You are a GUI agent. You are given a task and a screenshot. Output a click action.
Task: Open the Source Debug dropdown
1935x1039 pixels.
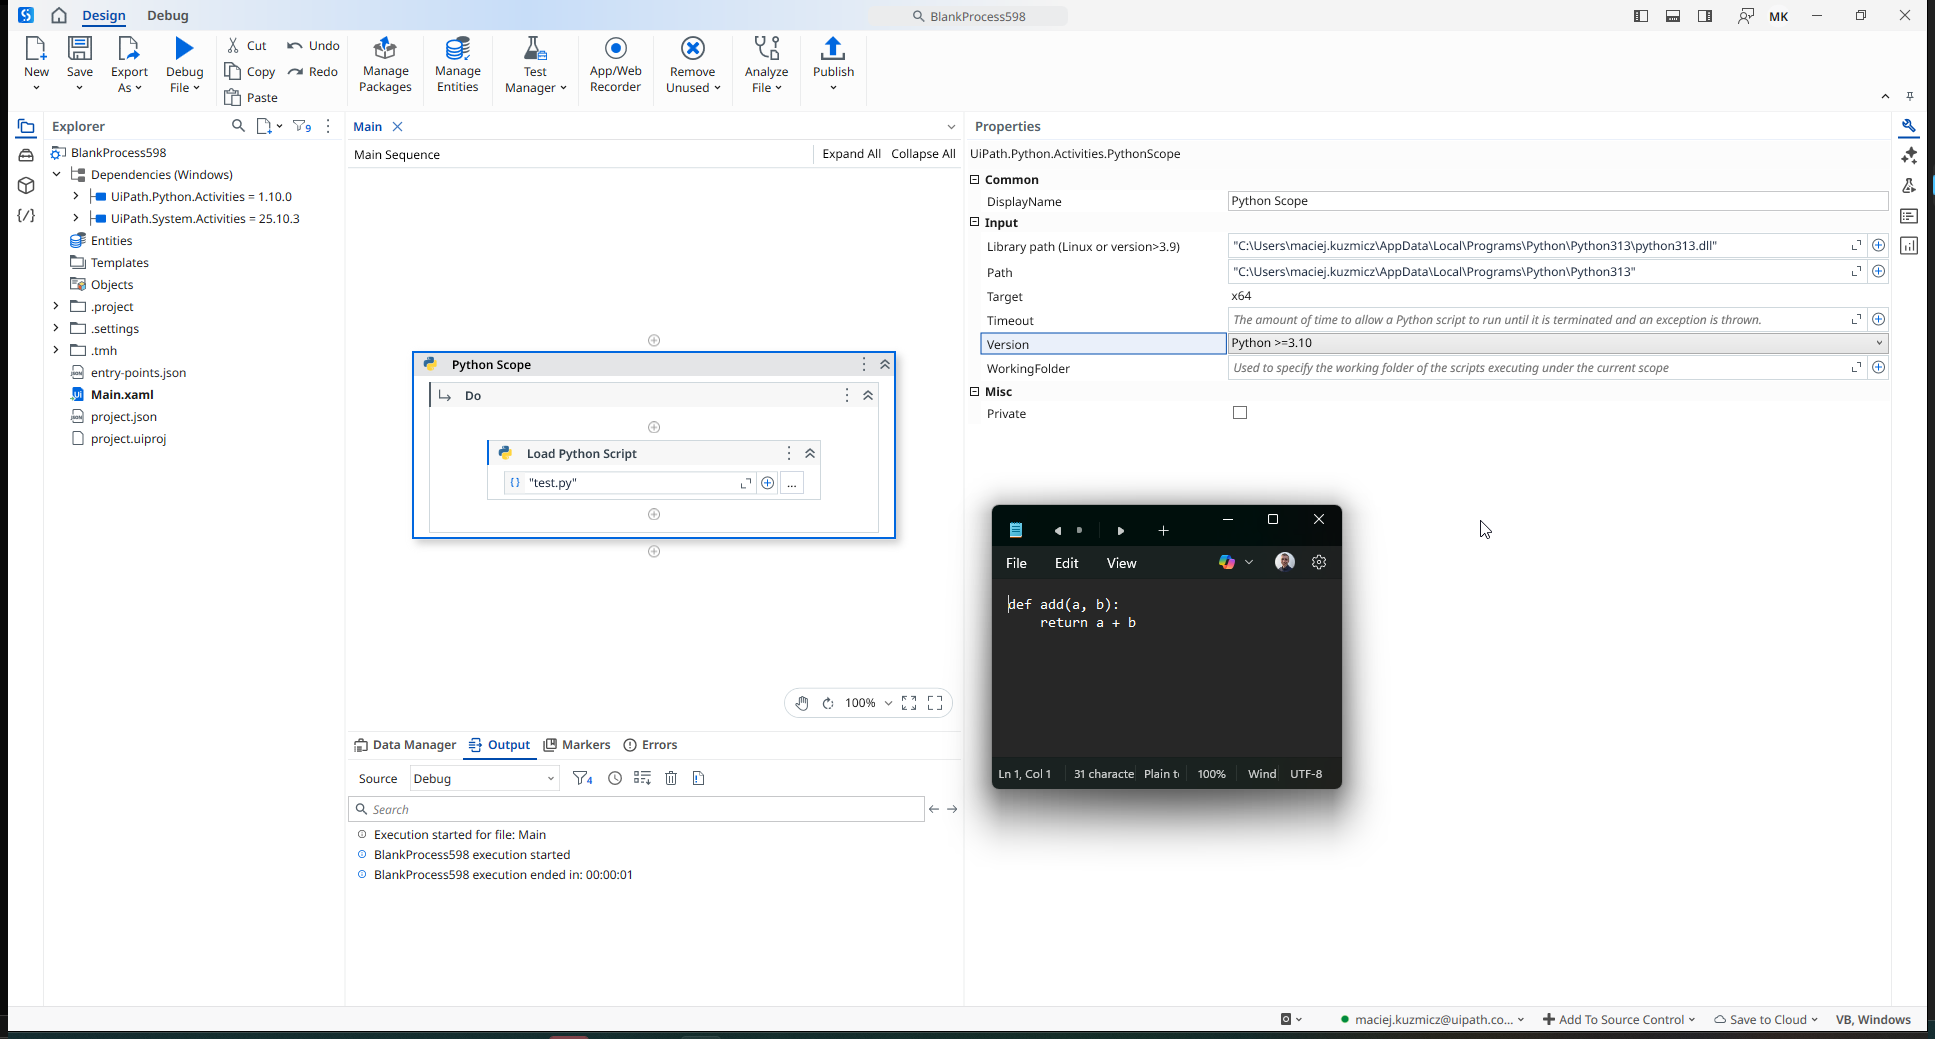(484, 779)
